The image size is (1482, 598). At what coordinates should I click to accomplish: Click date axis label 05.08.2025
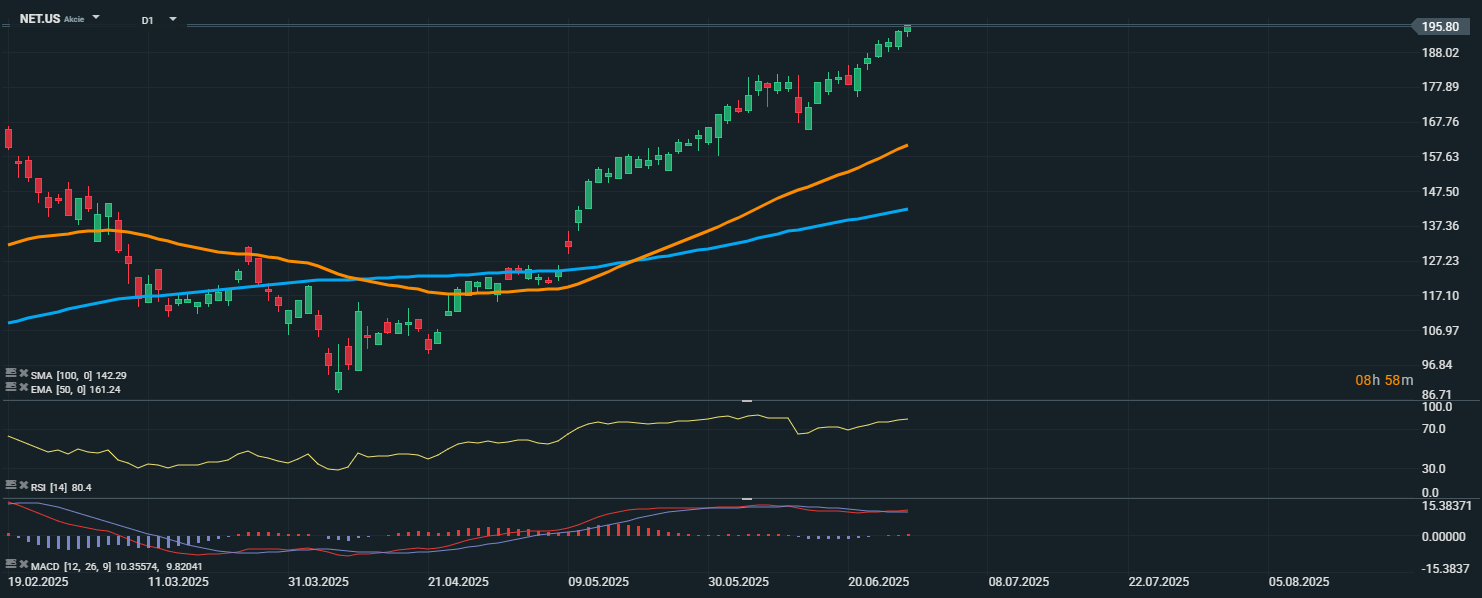(1298, 581)
